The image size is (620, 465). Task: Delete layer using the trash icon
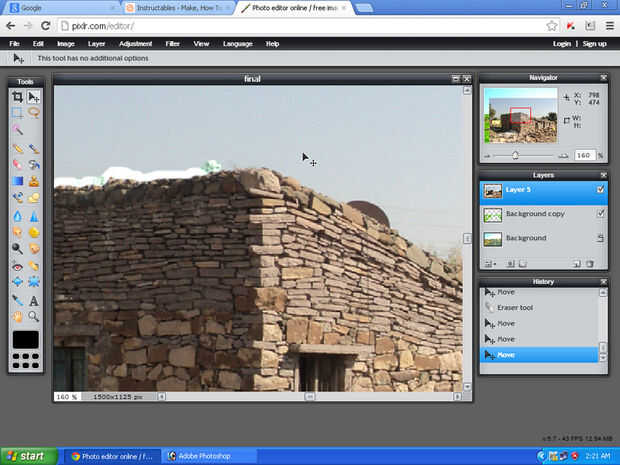click(590, 264)
